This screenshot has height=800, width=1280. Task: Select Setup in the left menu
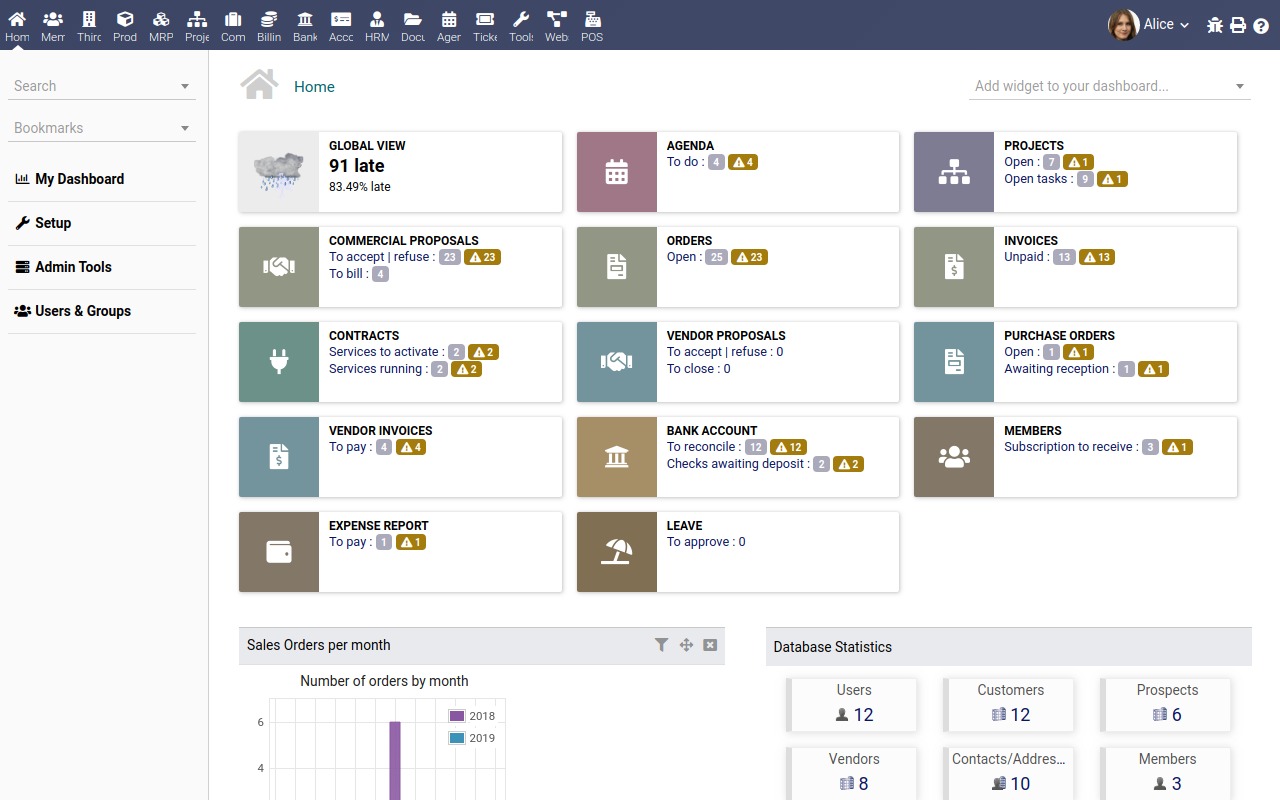tap(53, 223)
